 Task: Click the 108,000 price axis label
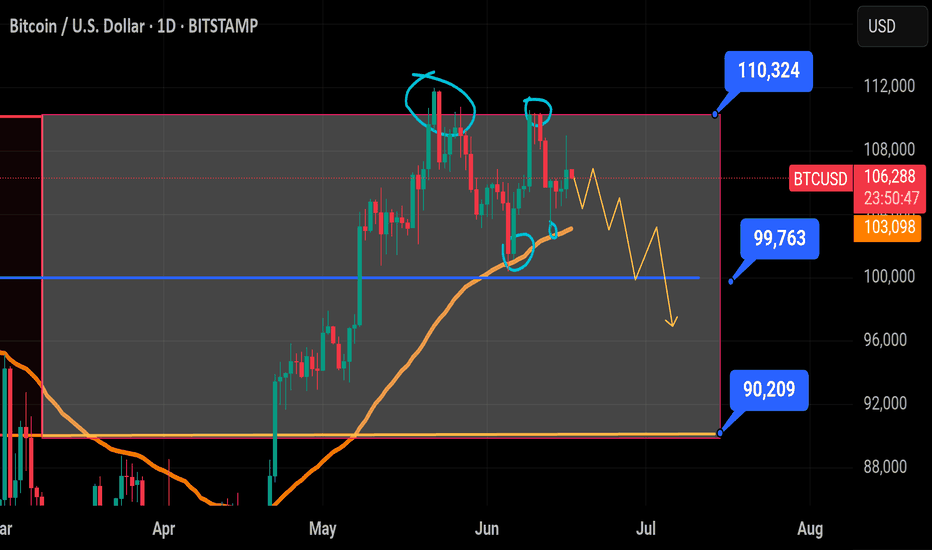coord(889,149)
